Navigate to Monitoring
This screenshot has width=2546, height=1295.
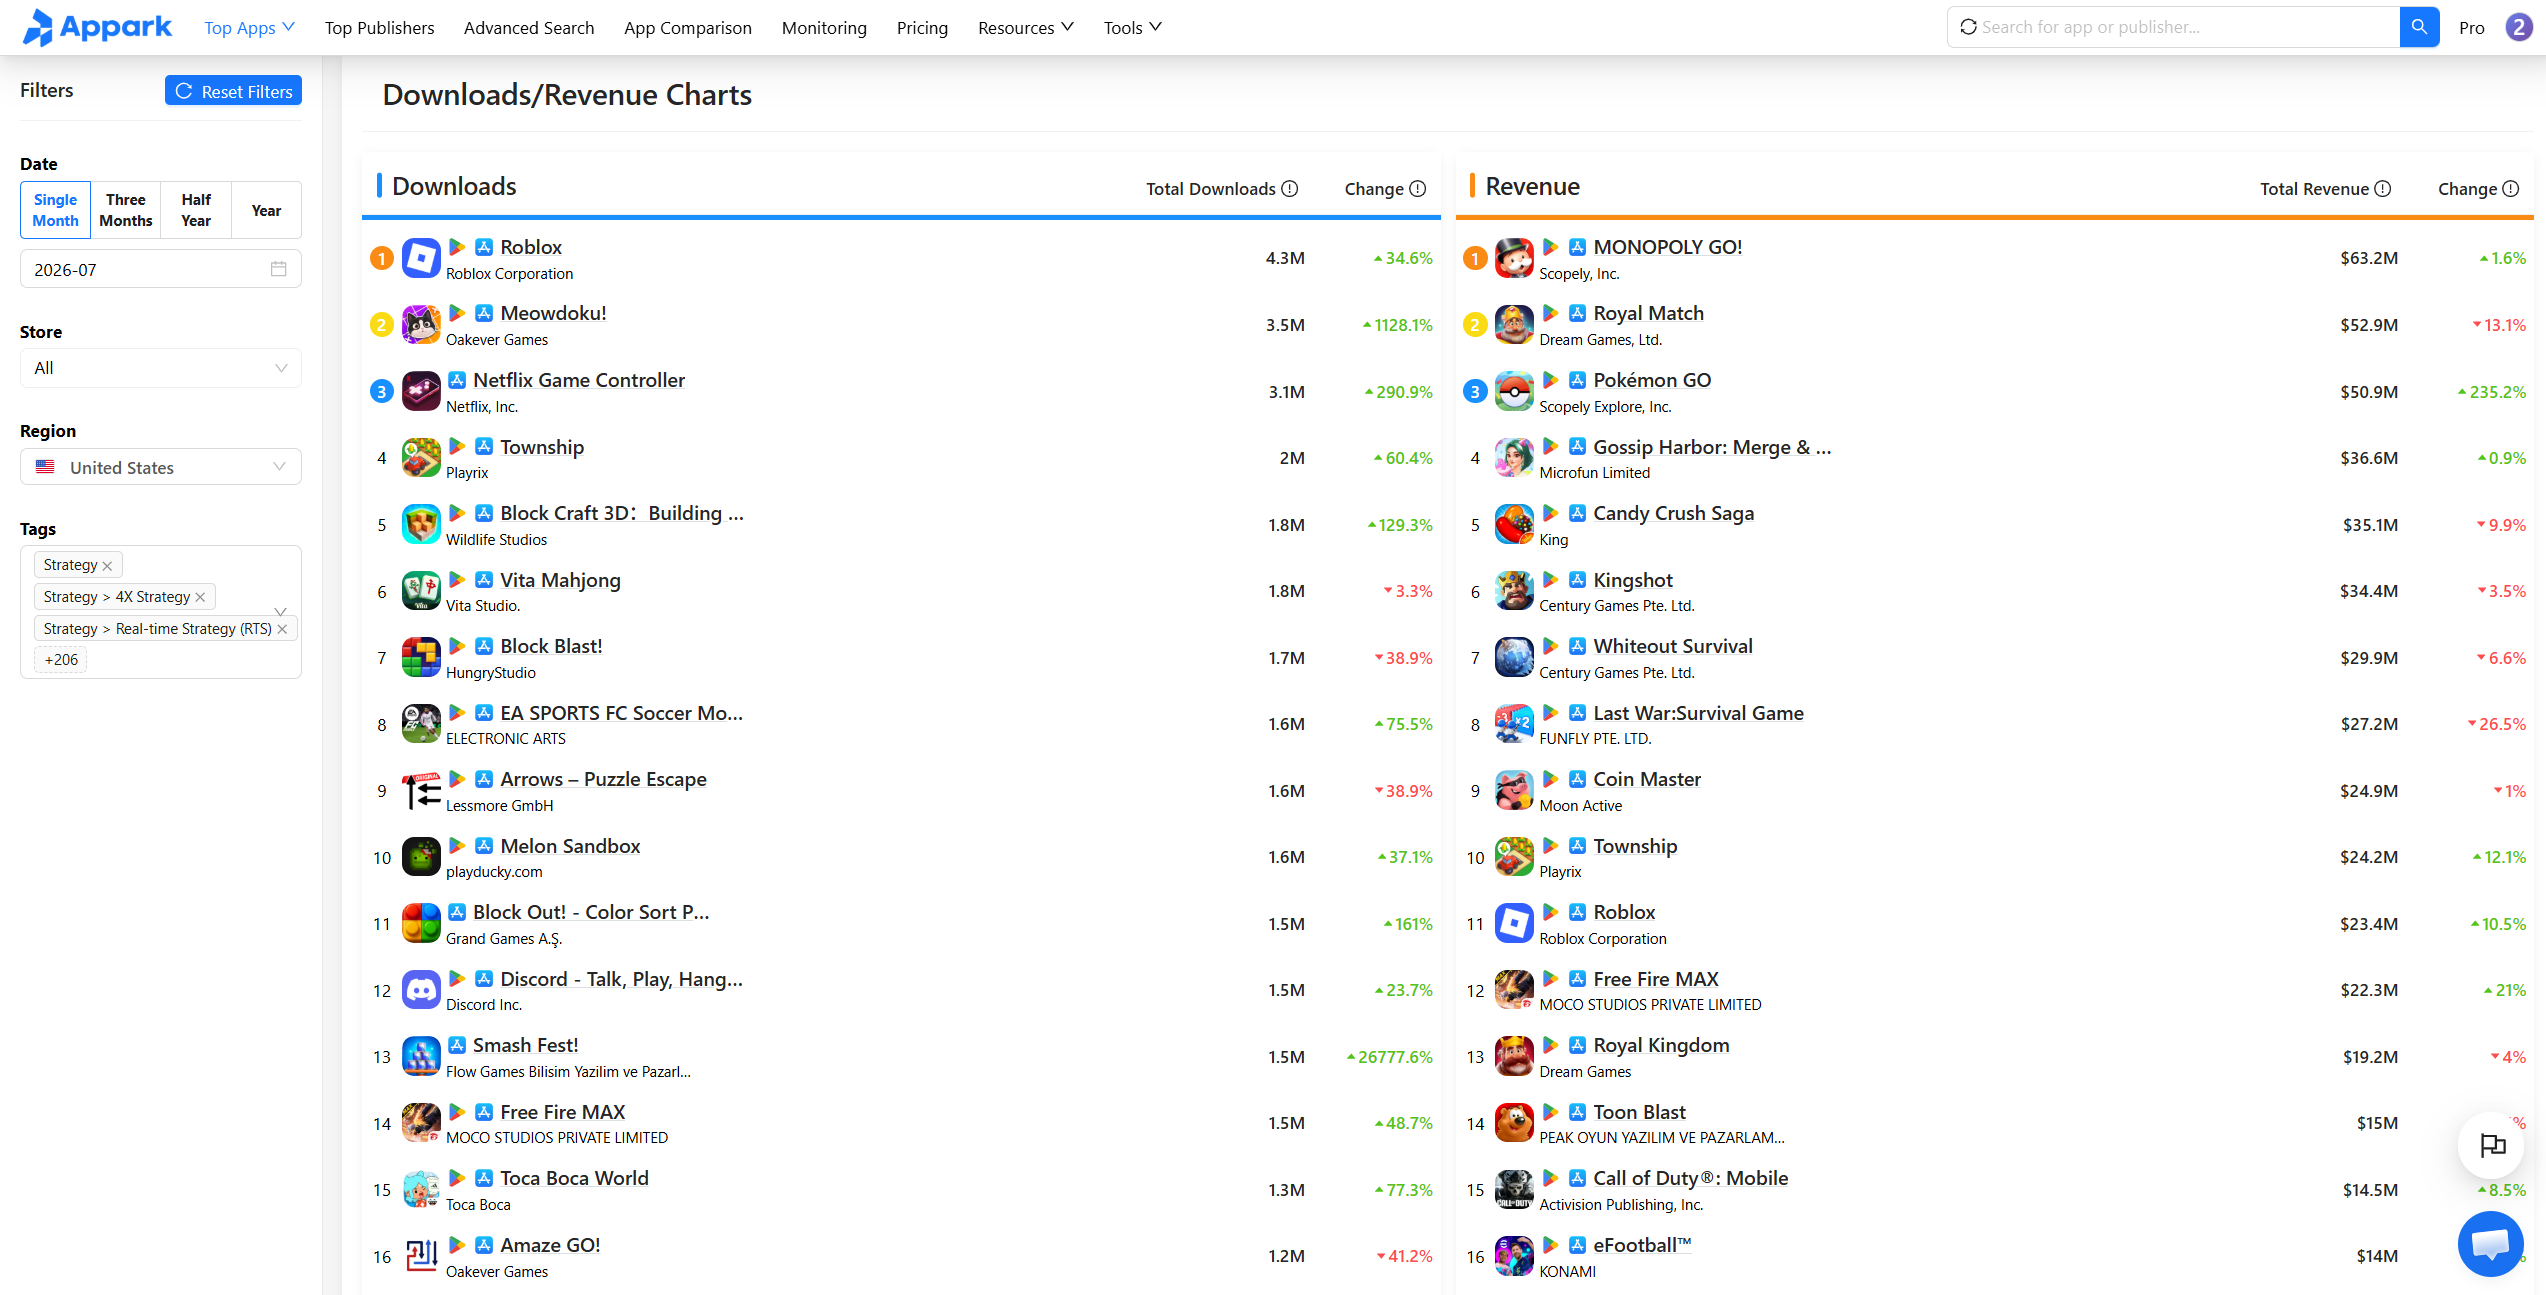click(x=824, y=28)
